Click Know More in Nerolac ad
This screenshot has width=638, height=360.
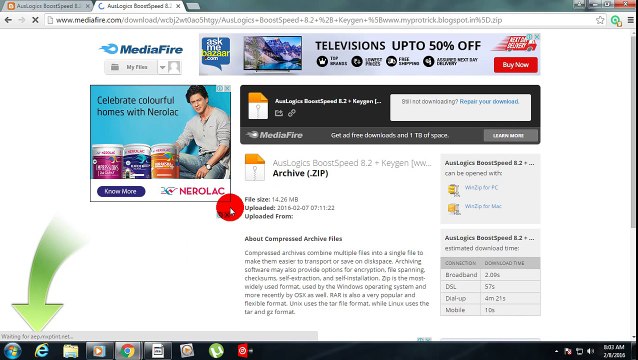click(x=121, y=191)
